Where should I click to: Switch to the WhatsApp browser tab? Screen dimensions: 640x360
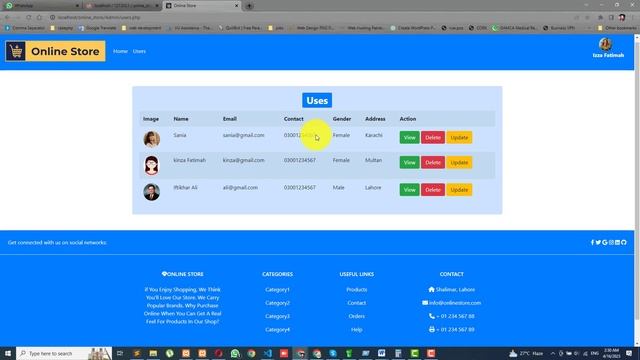pos(41,6)
